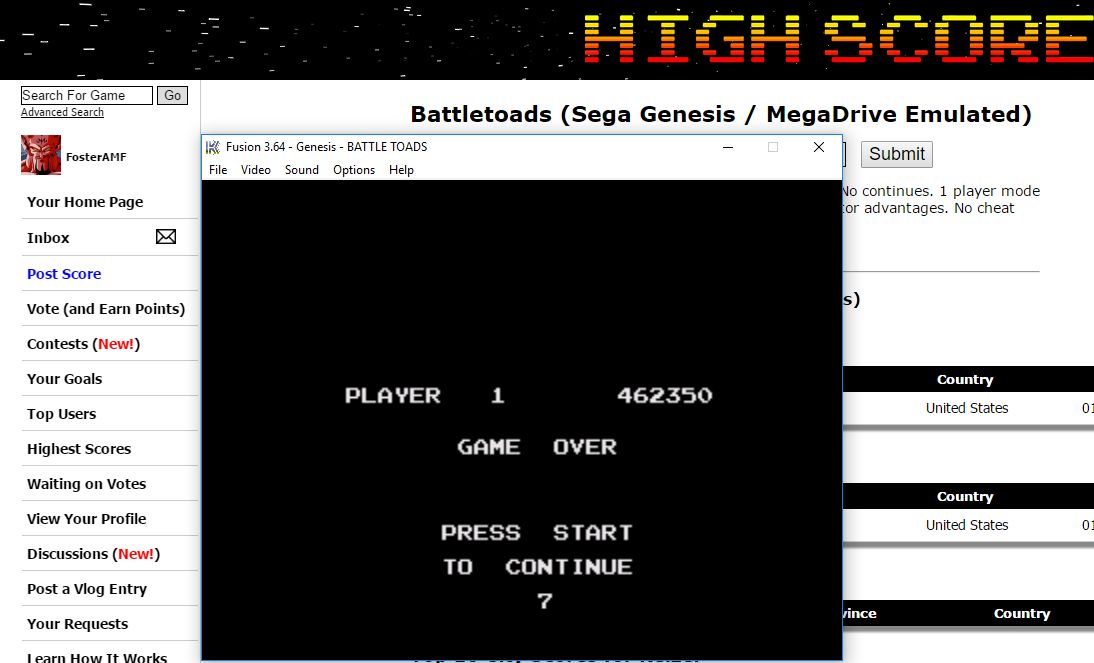Open the Top Users page
This screenshot has width=1094, height=663.
[61, 414]
